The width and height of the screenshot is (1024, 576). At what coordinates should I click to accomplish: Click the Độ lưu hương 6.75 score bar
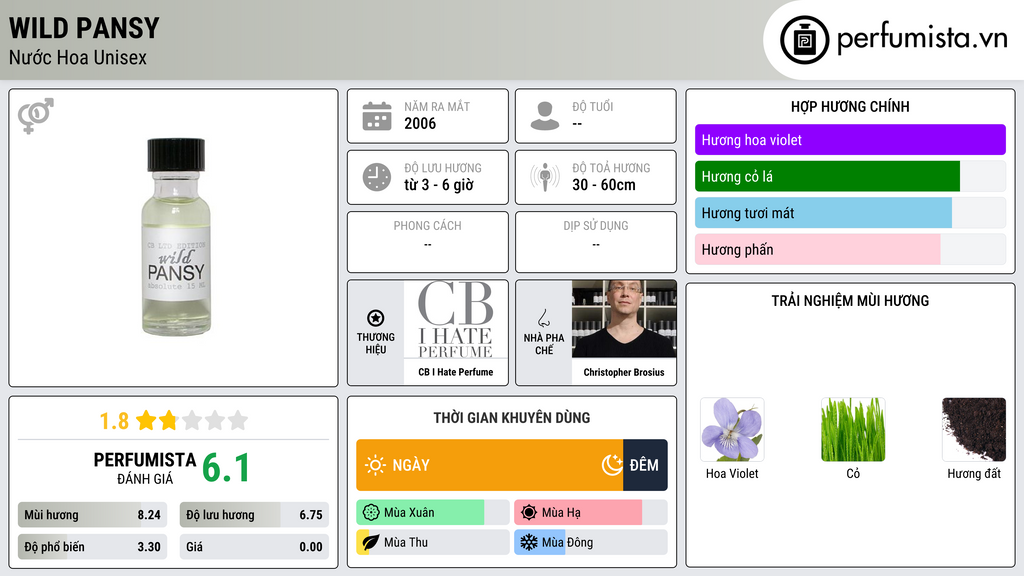pos(254,515)
